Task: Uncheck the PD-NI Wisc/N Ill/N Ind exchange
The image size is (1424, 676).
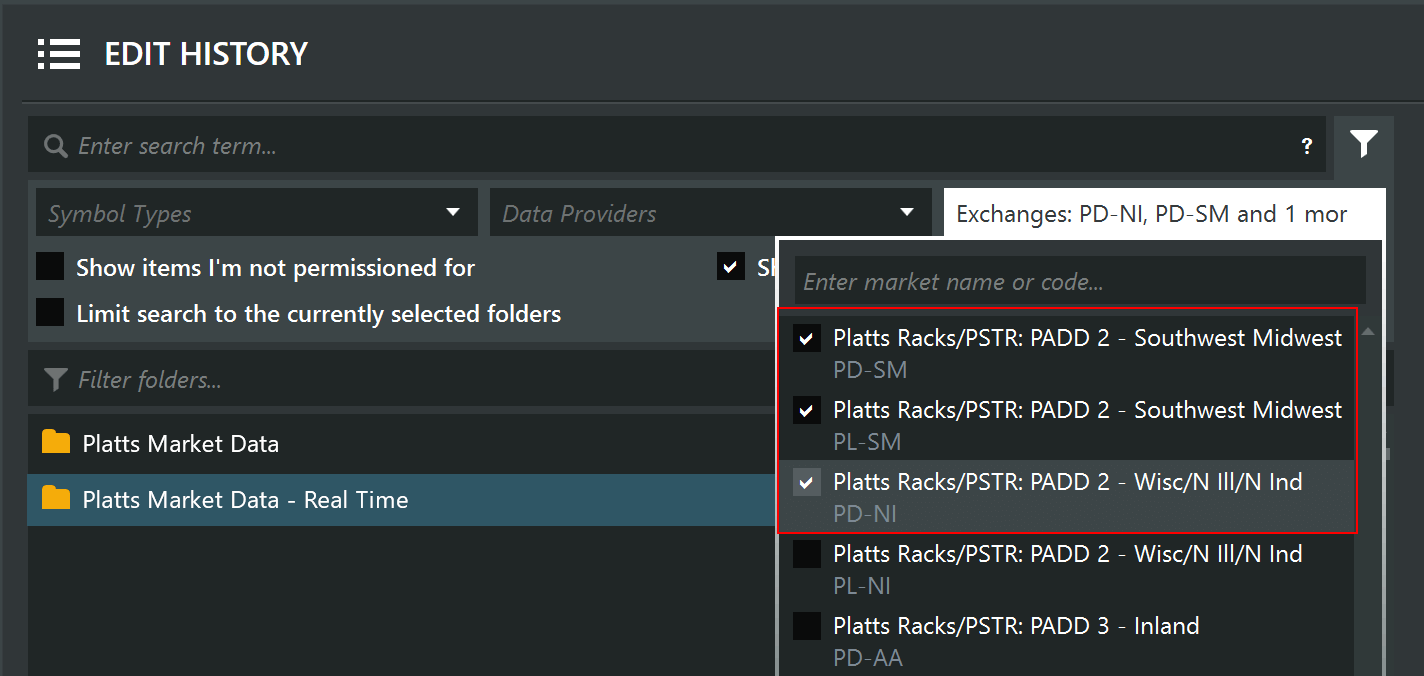Action: click(x=807, y=482)
